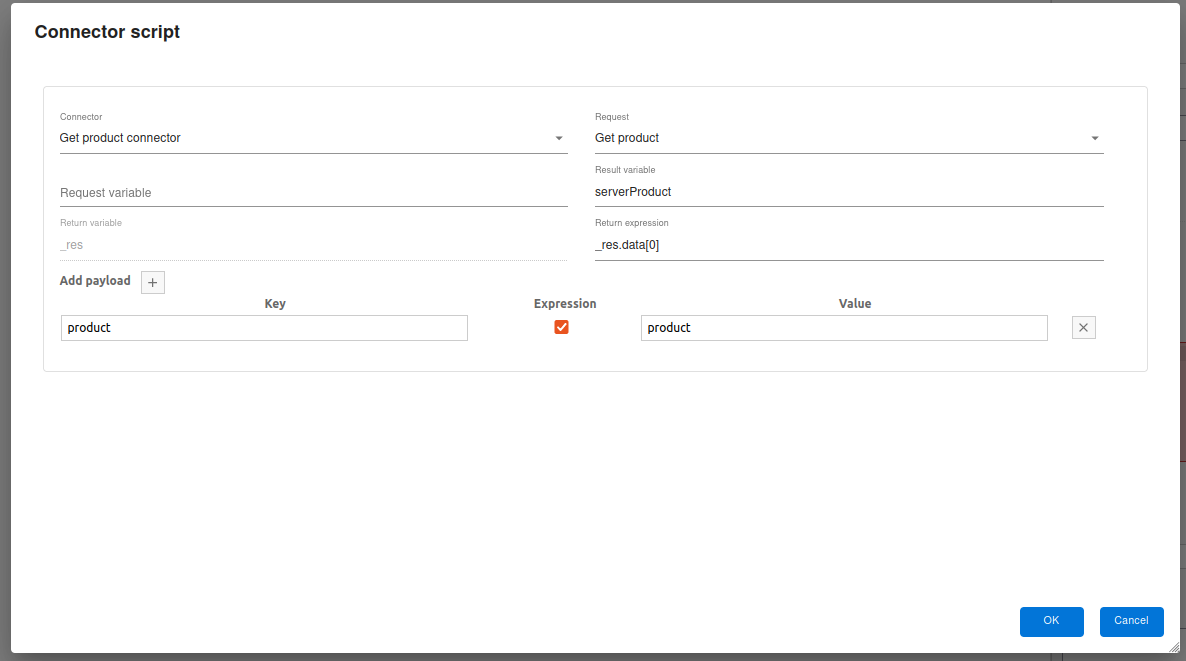
Task: Cancel the Connector script dialog
Action: 1131,621
